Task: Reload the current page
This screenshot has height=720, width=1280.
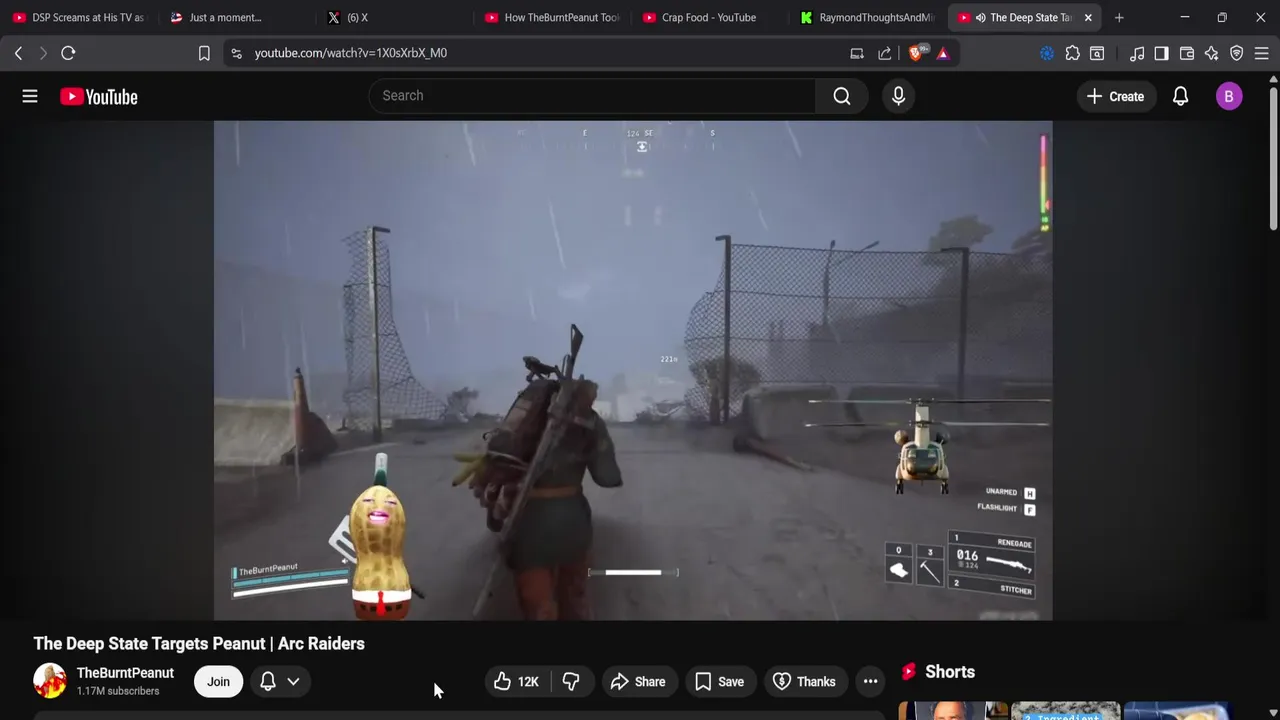Action: [68, 53]
